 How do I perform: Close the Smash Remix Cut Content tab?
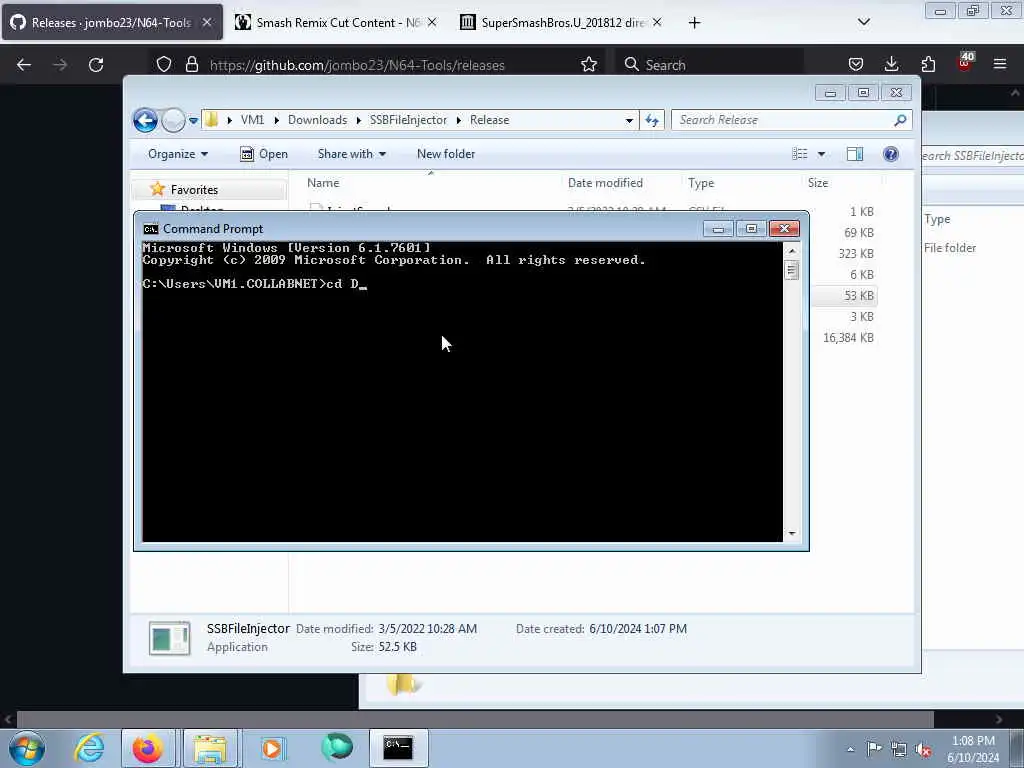click(432, 23)
